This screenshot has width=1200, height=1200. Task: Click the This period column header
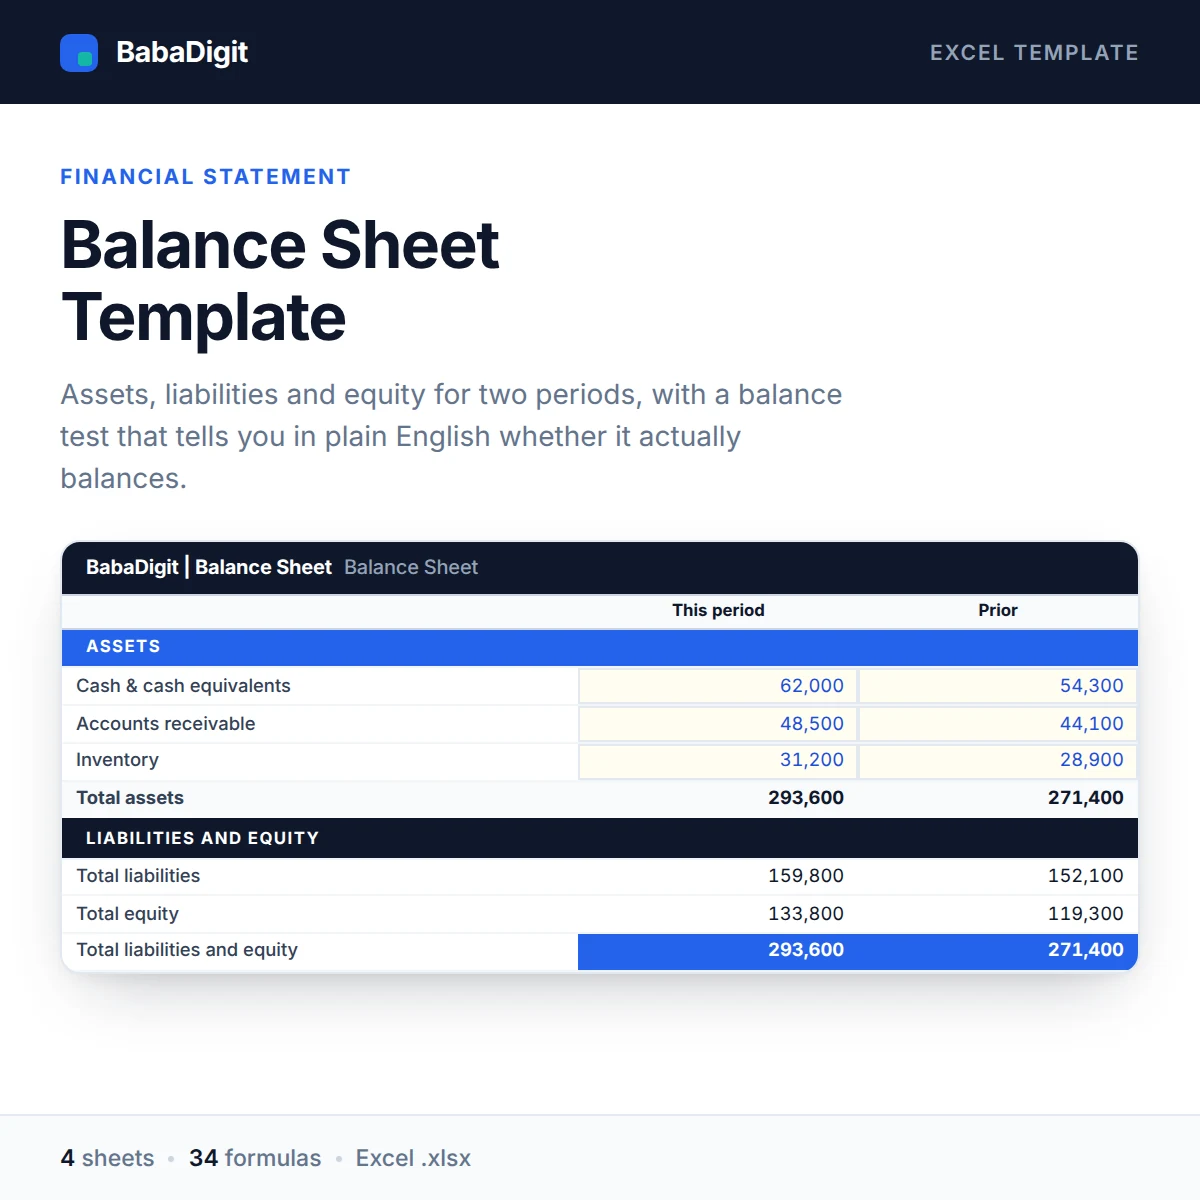coord(718,610)
